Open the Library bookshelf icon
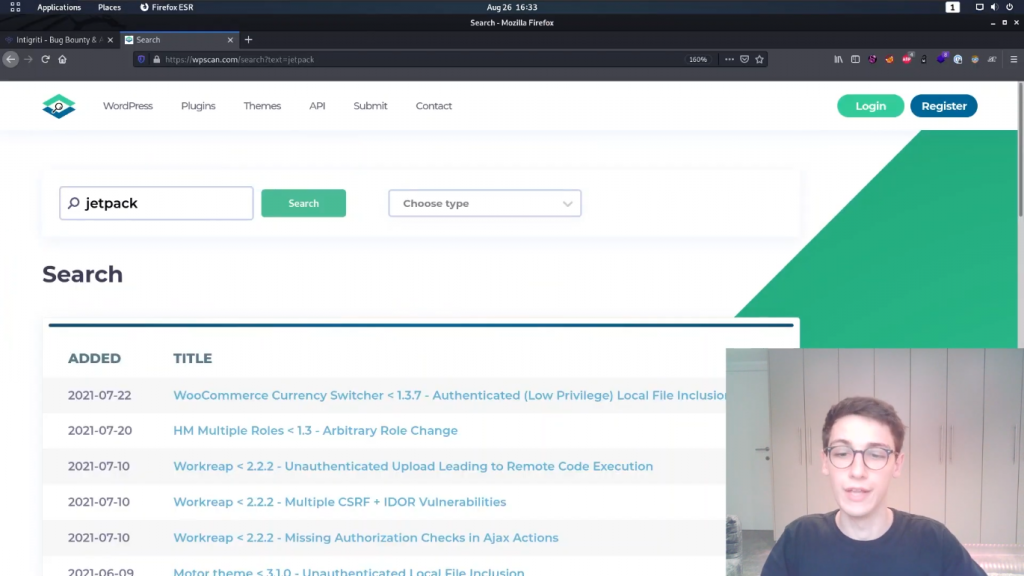The image size is (1024, 576). [838, 59]
